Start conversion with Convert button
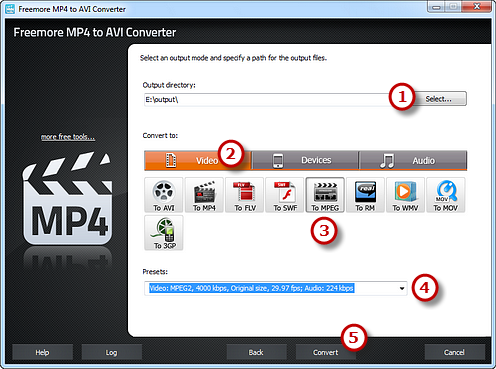The image size is (496, 369). [x=325, y=352]
